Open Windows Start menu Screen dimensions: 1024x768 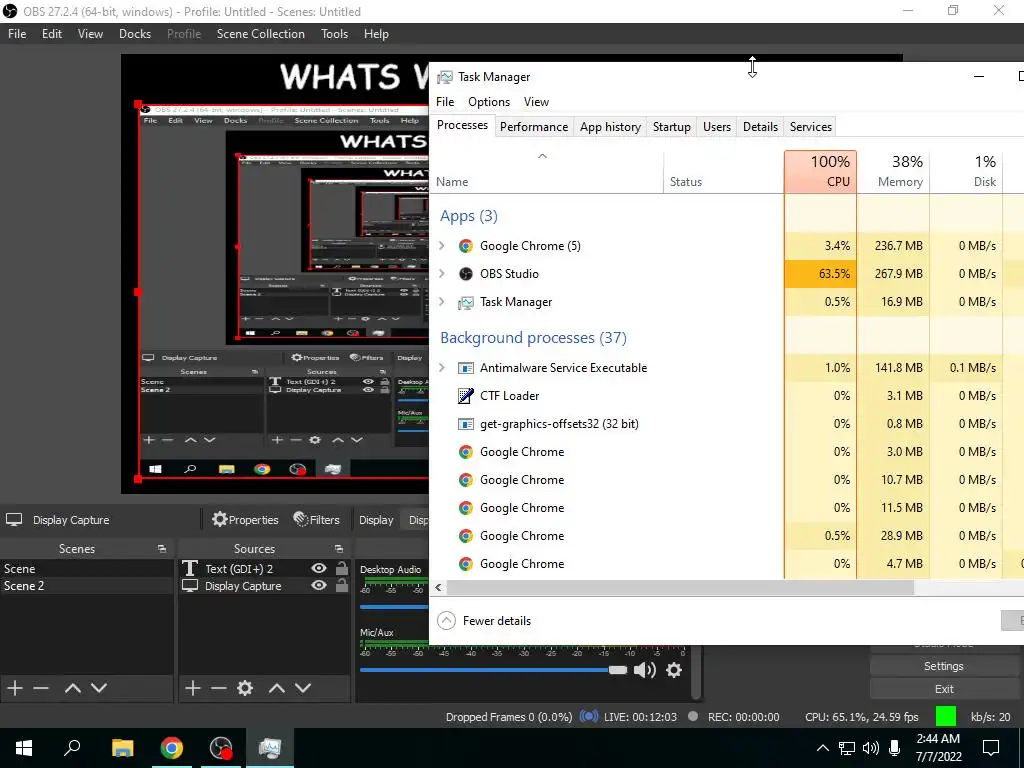[24, 747]
